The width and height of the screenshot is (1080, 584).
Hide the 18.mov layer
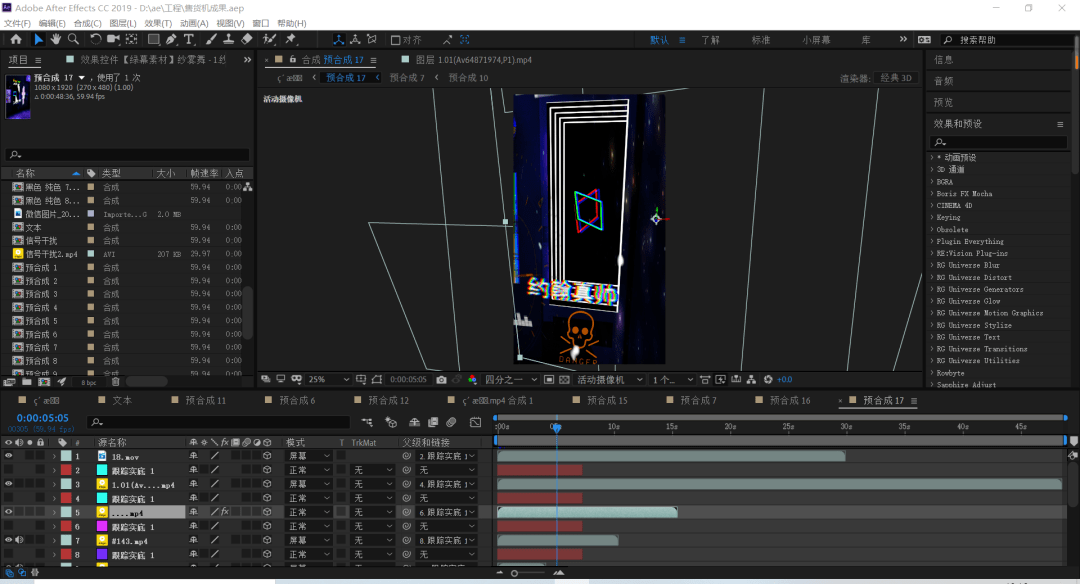(x=8, y=456)
